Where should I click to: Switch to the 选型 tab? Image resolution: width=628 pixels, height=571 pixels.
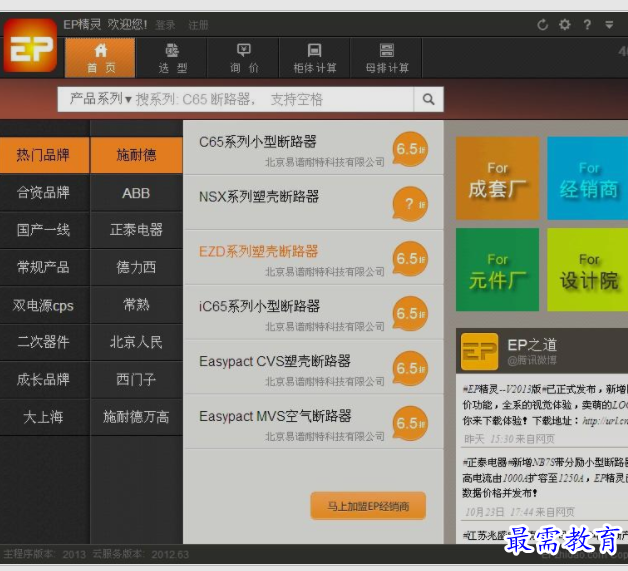(x=173, y=58)
